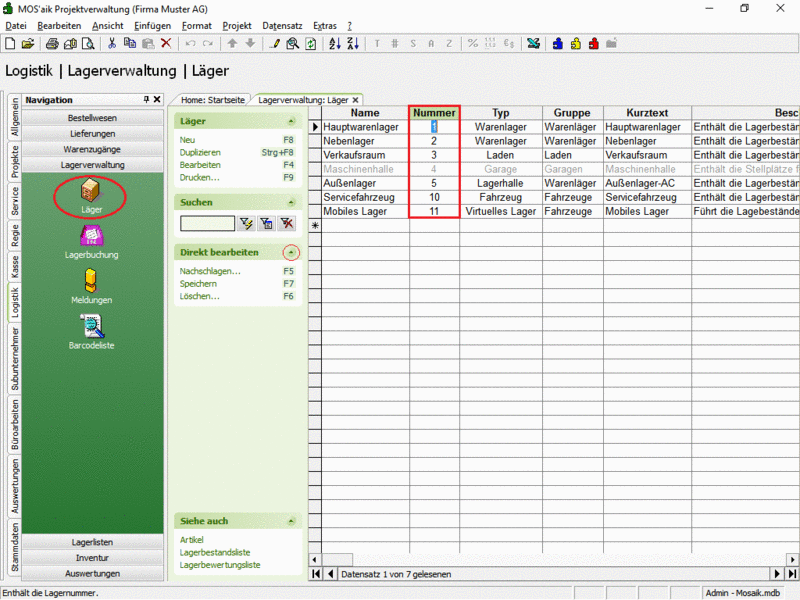Close the Lagerverwaltung: Läger tab
Image resolution: width=800 pixels, height=600 pixels.
point(355,100)
